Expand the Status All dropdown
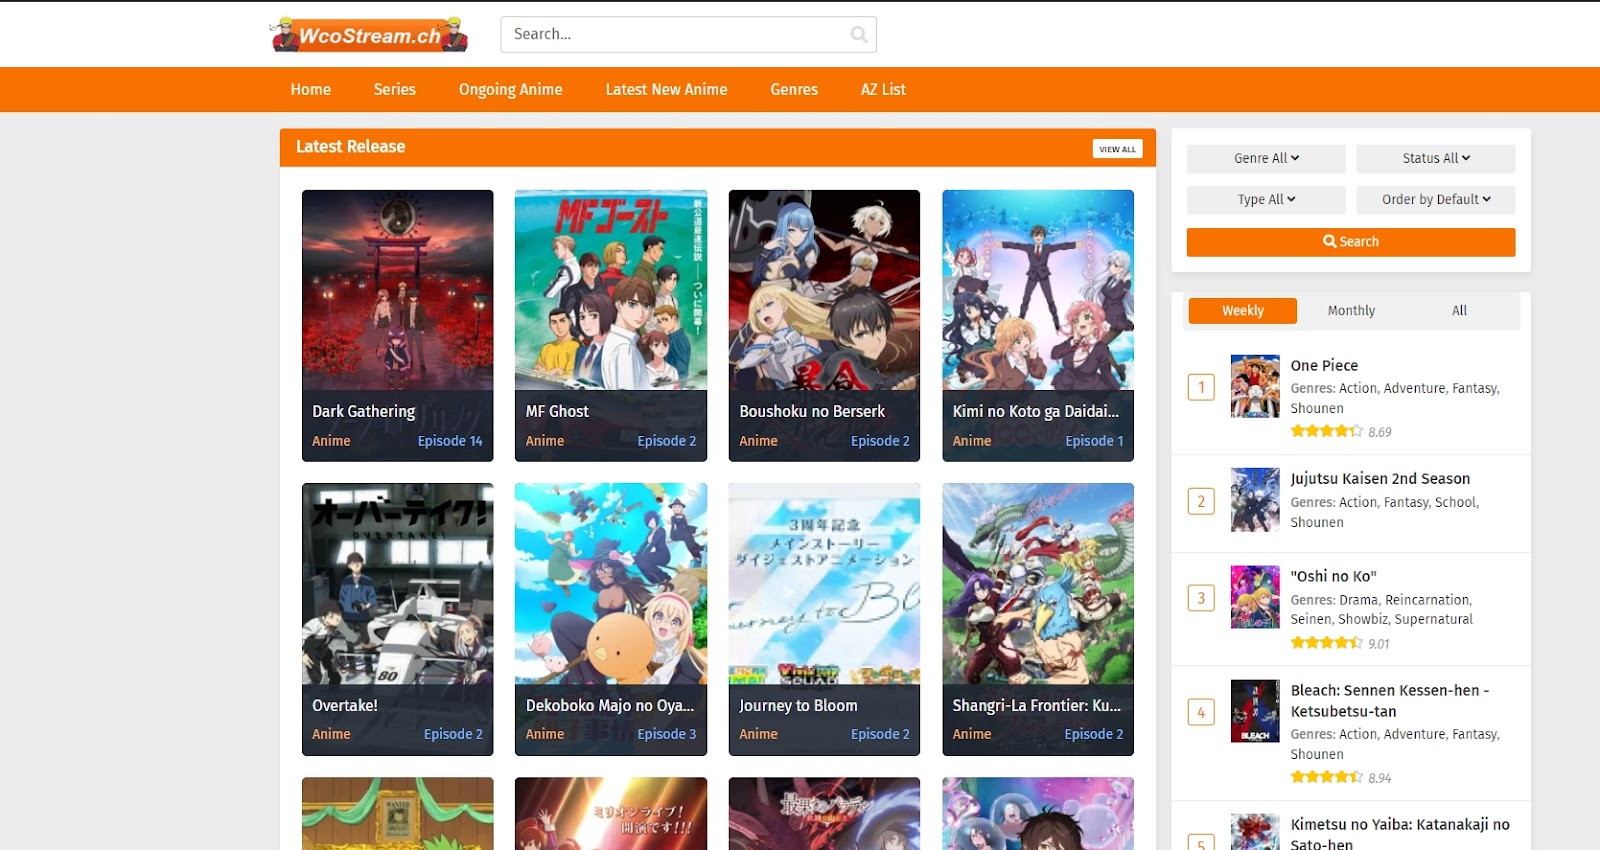This screenshot has height=850, width=1600. coord(1436,158)
